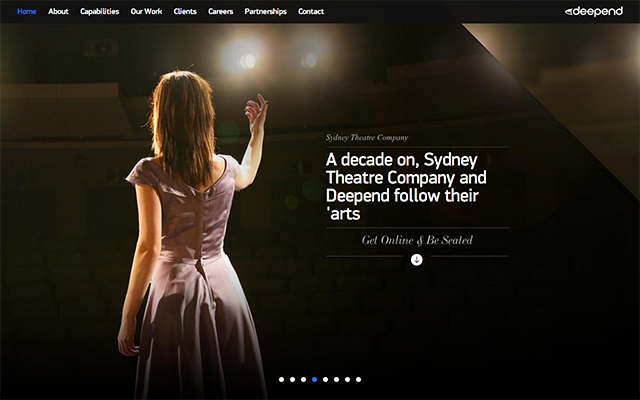Open the Contact page
This screenshot has height=400, width=640.
tap(311, 11)
